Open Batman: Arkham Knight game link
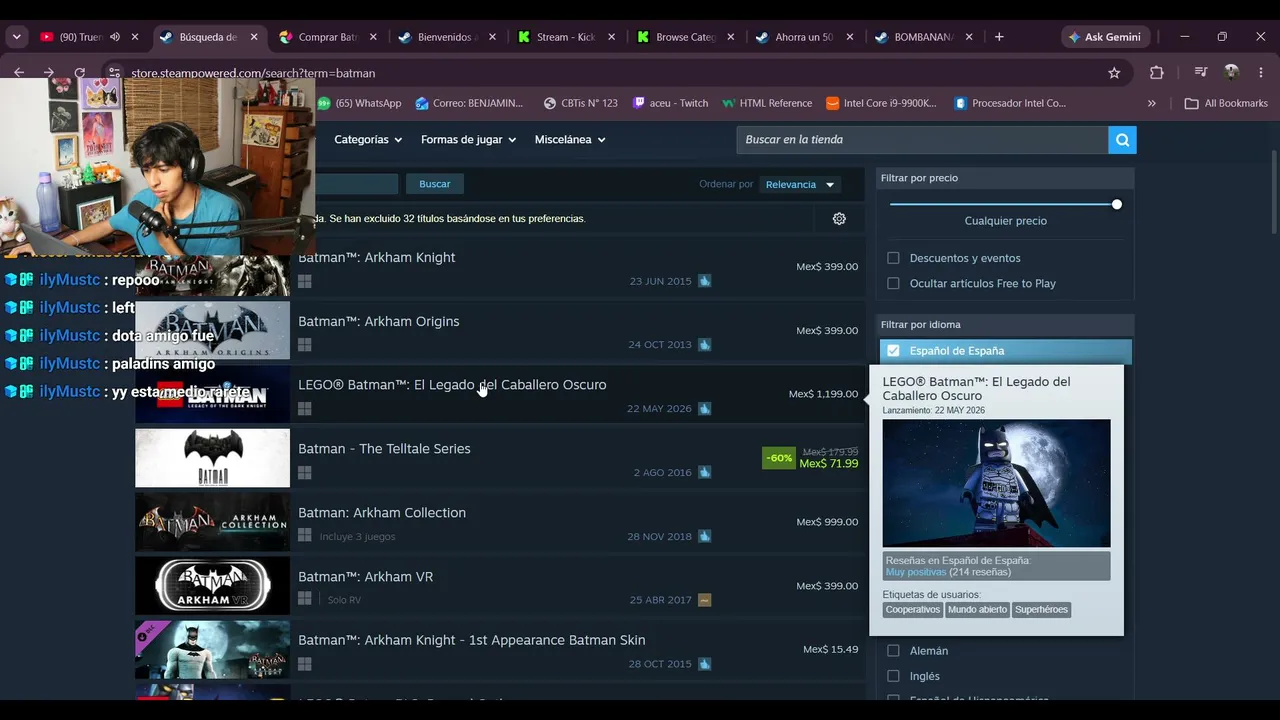The image size is (1280, 720). (x=376, y=258)
